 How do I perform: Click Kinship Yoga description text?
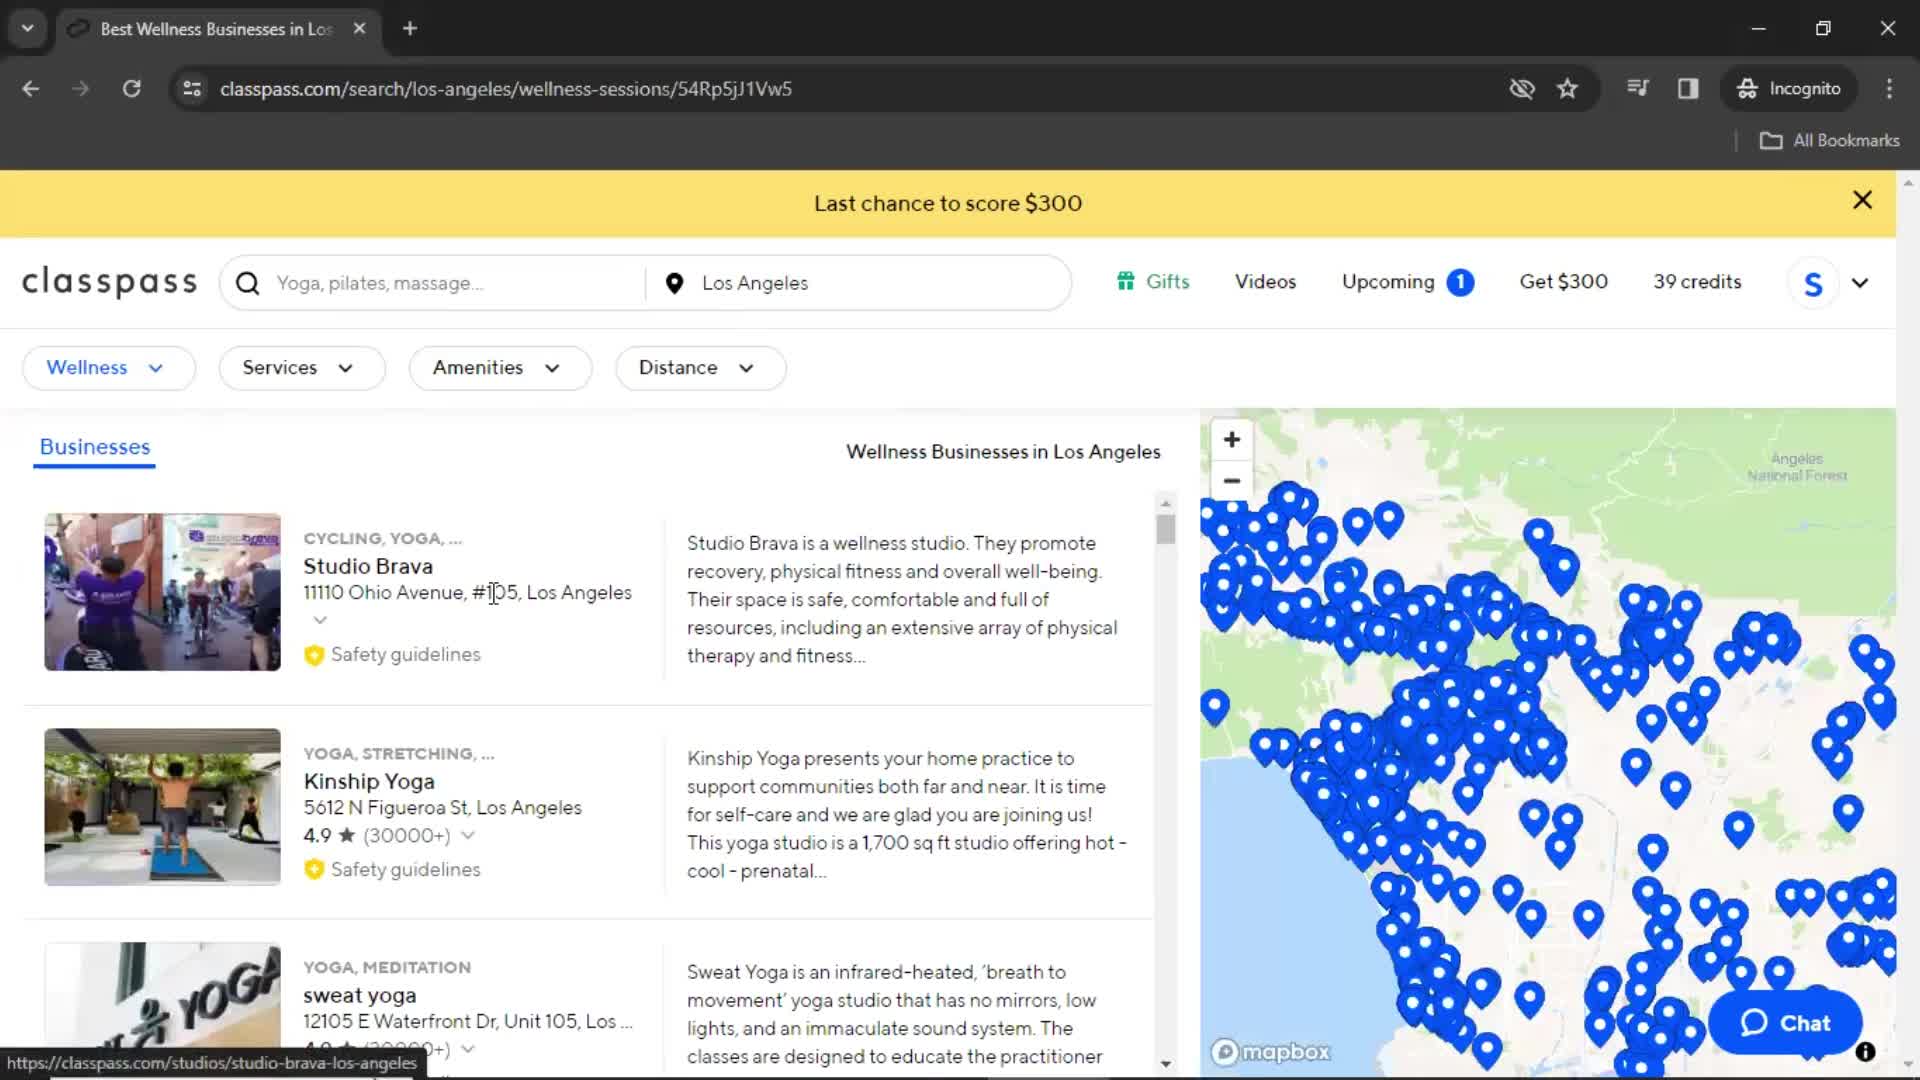point(906,814)
